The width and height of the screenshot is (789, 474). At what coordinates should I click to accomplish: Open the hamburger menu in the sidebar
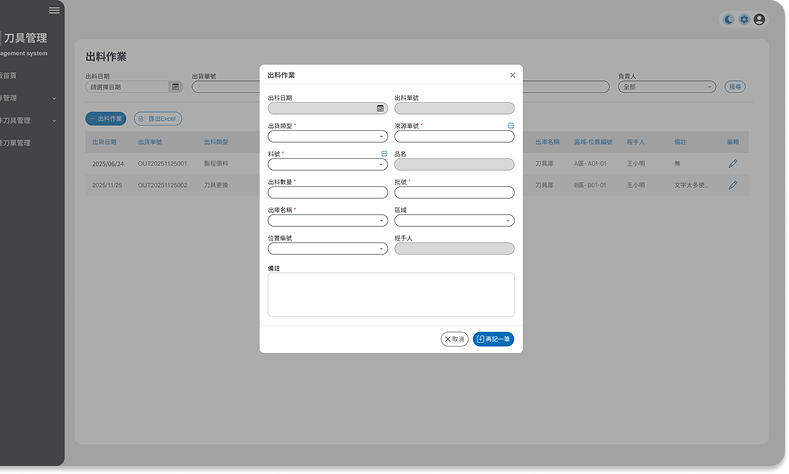click(x=54, y=10)
